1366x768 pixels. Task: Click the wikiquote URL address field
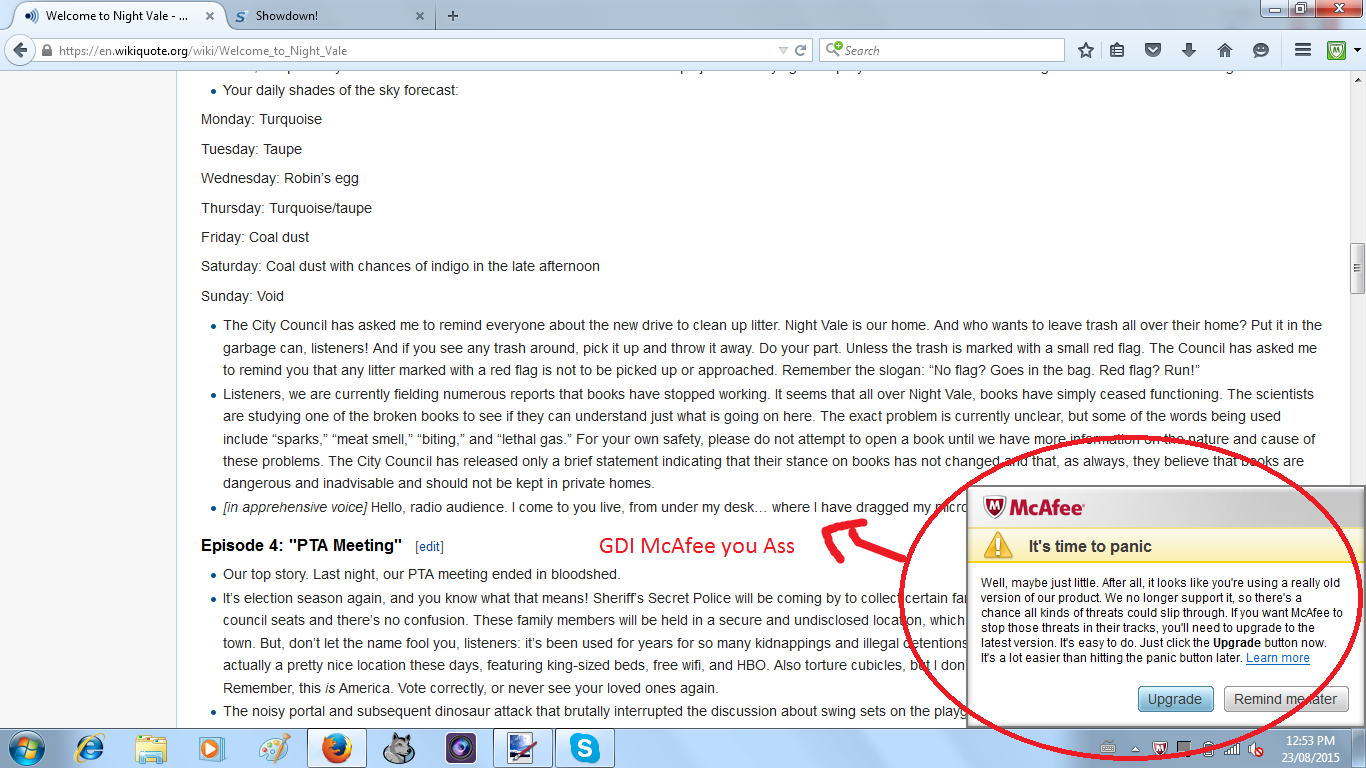pos(415,50)
